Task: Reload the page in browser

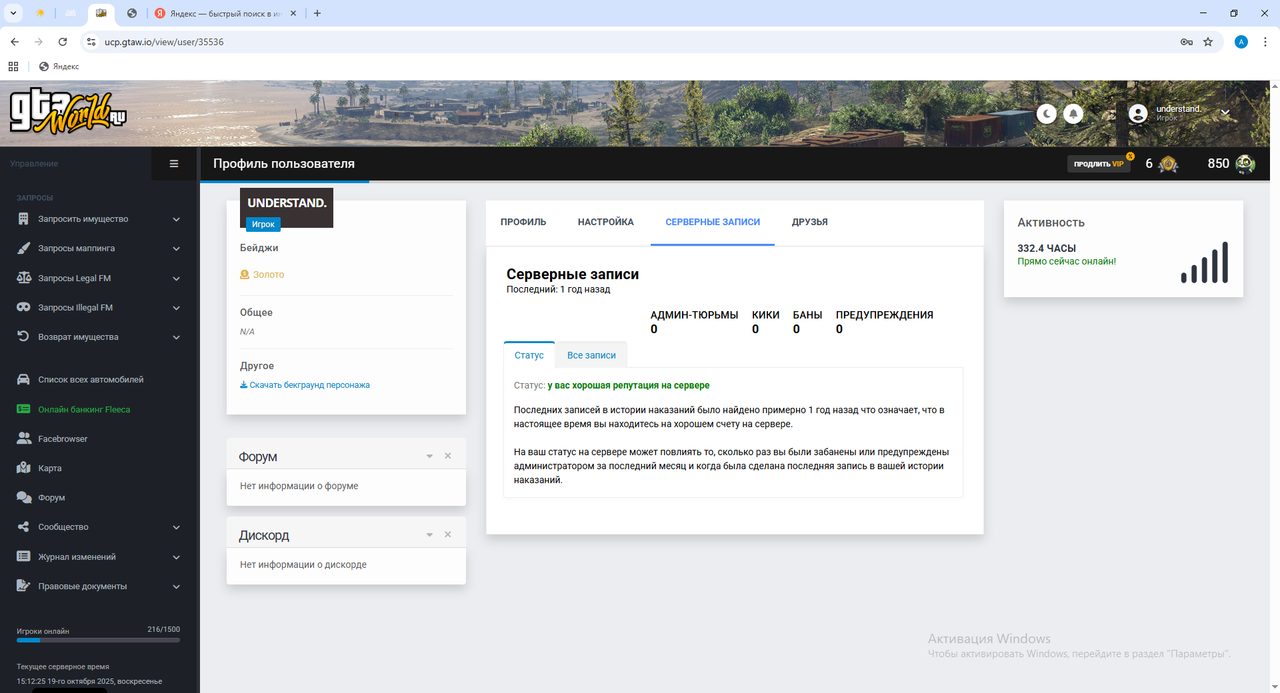Action: coord(63,42)
